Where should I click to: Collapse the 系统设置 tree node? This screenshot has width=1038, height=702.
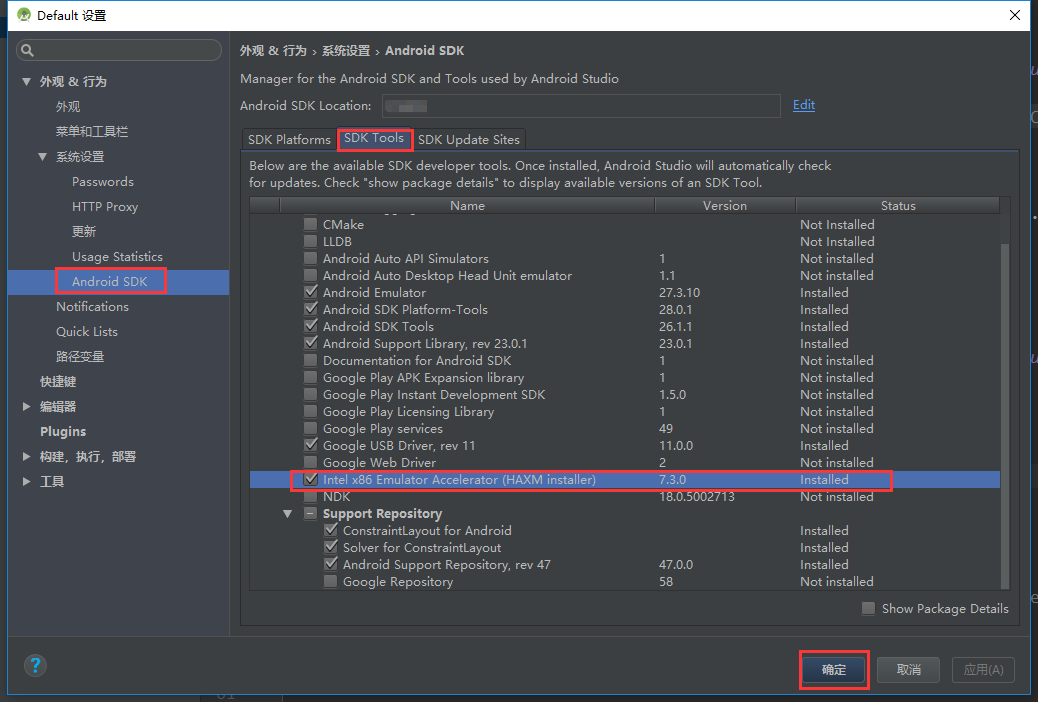pos(42,157)
